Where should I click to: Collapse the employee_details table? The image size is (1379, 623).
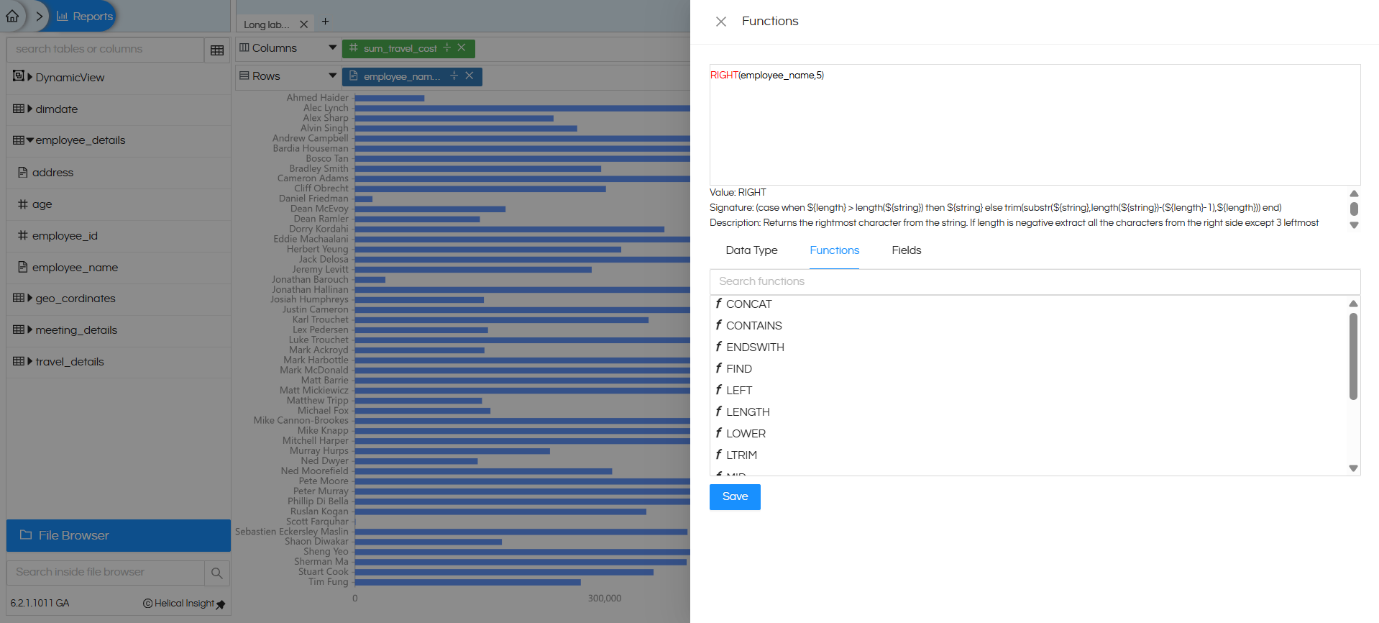pos(31,140)
